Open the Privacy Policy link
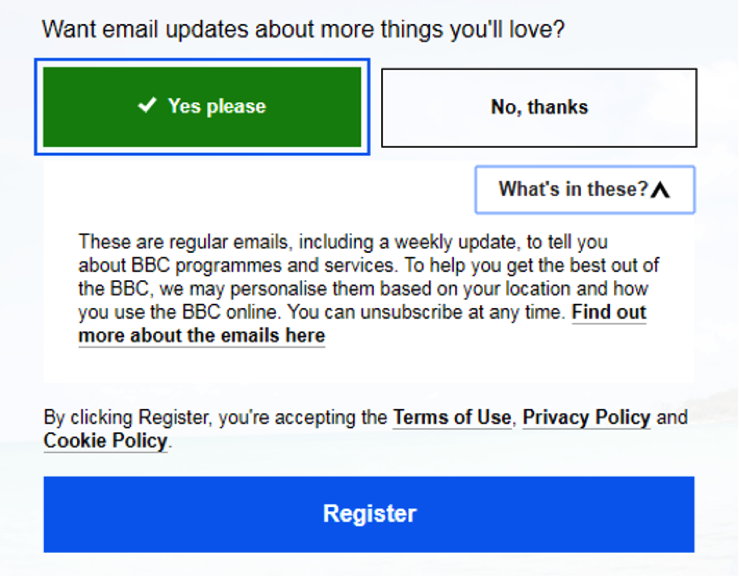This screenshot has height=576, width=739. 587,418
